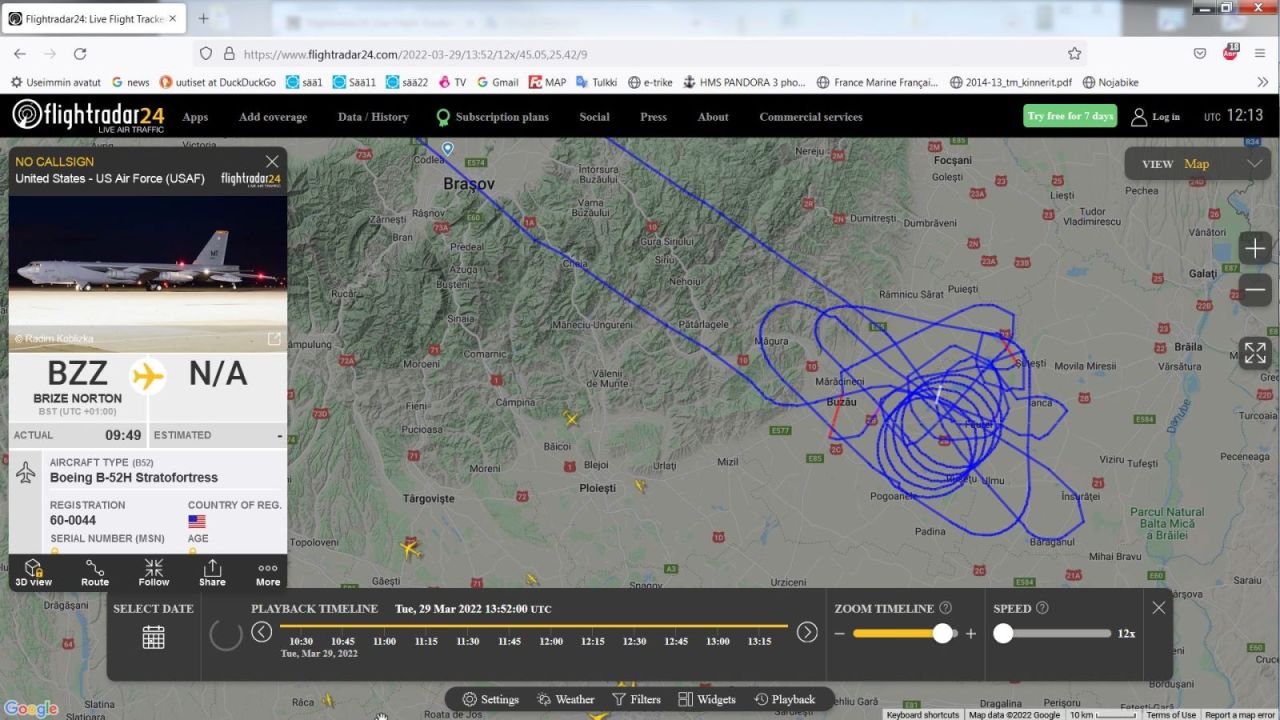The width and height of the screenshot is (1280, 720).
Task: Open the Widgets option
Action: coord(706,700)
